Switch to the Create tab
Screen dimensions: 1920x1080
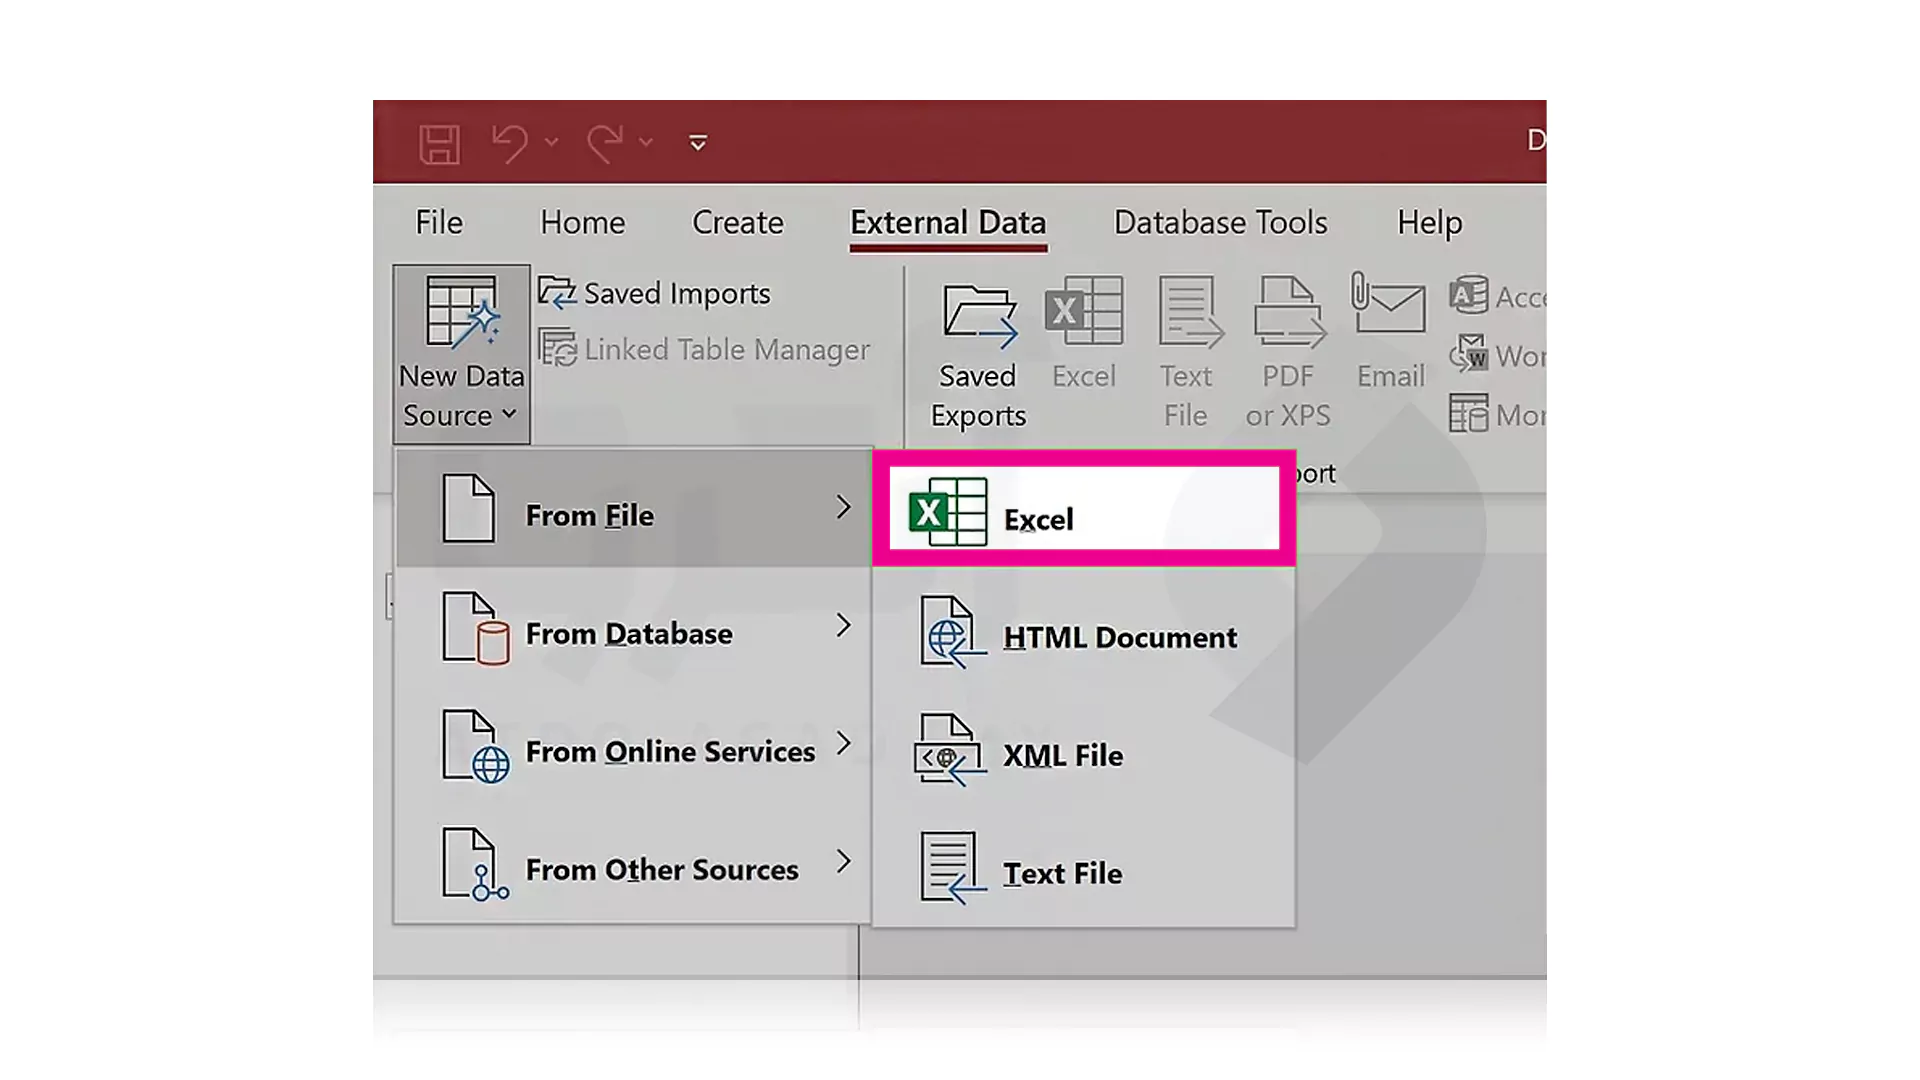click(x=738, y=222)
